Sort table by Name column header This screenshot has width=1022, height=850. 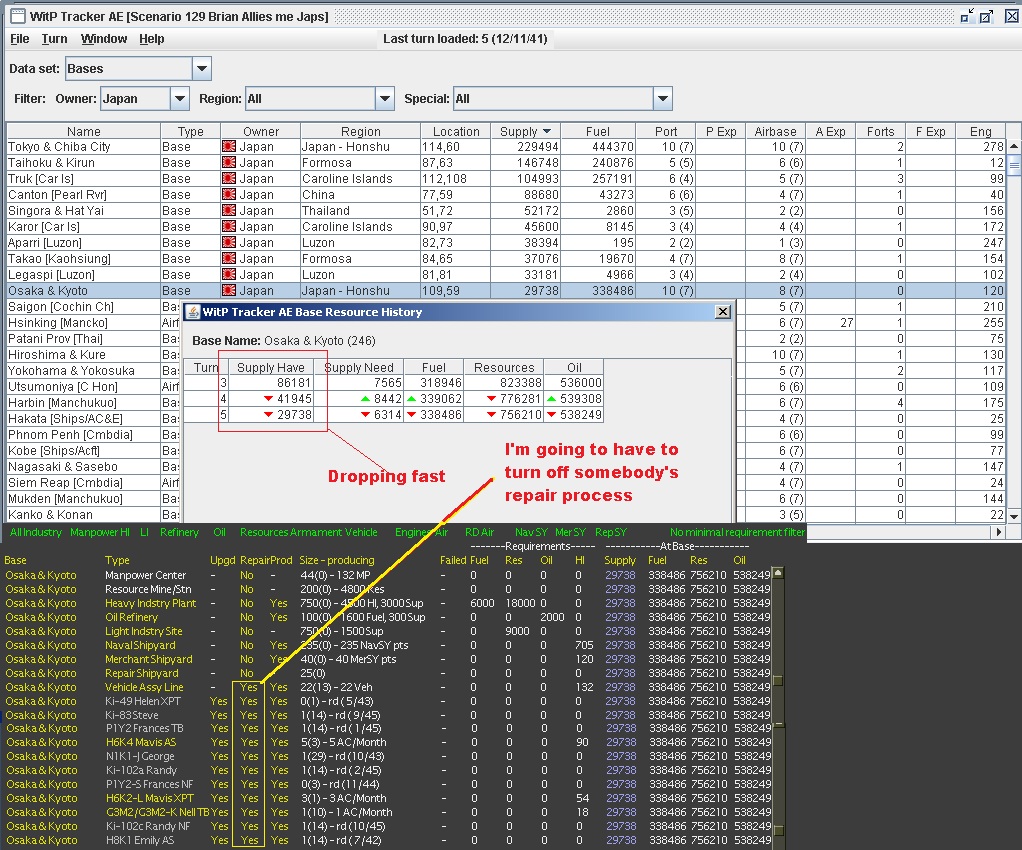[83, 131]
